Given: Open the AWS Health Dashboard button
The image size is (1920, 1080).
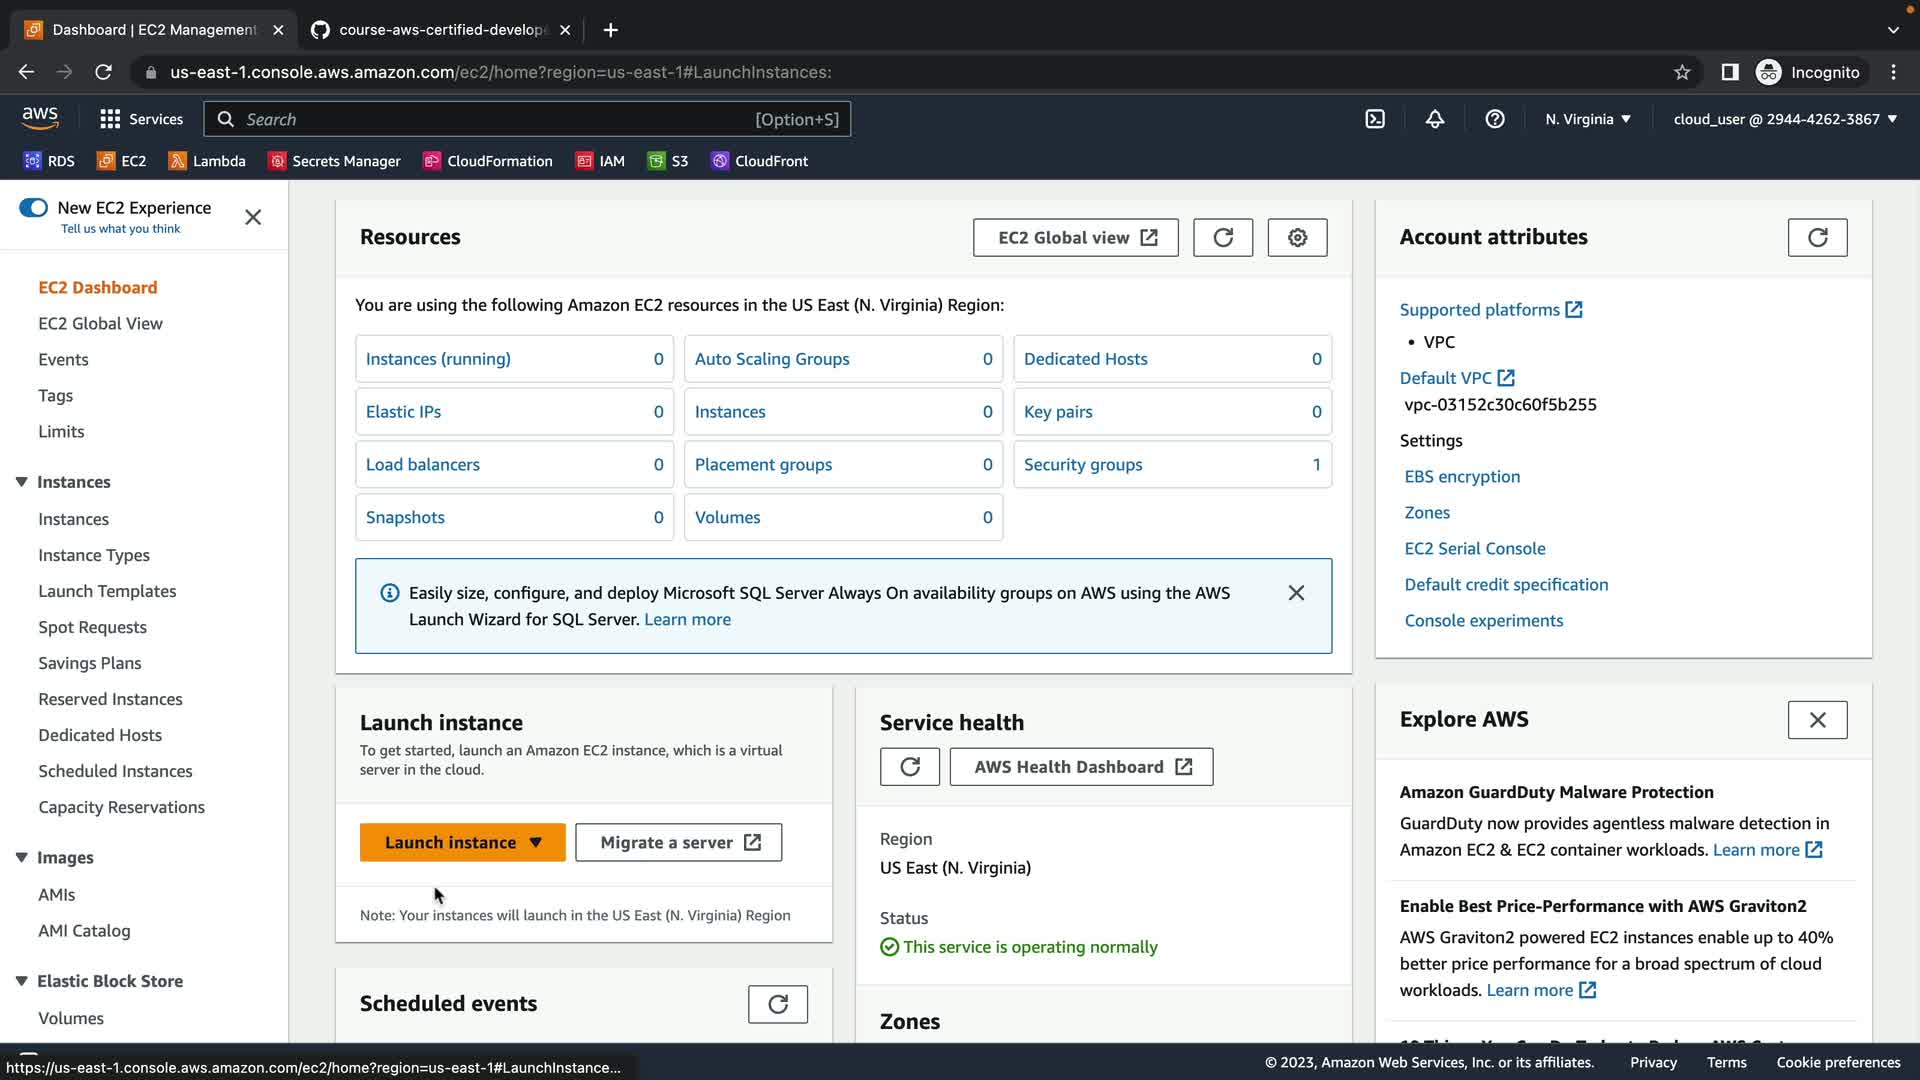Looking at the screenshot, I should (x=1081, y=767).
